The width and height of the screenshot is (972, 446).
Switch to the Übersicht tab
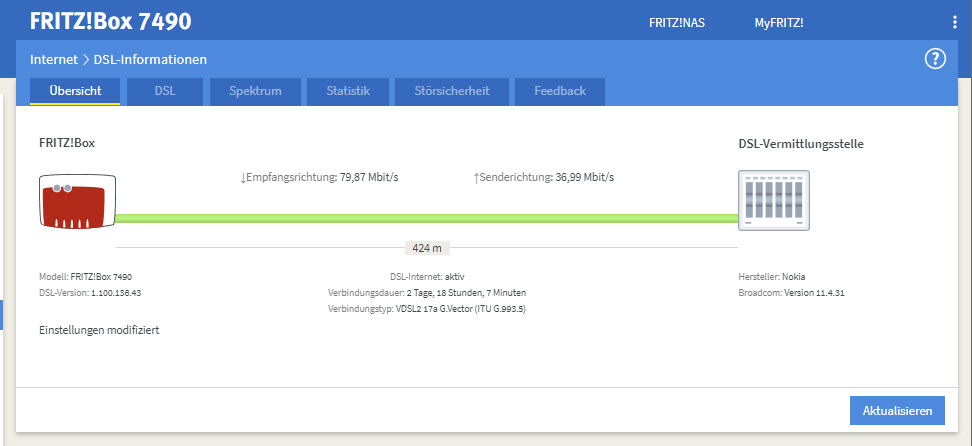point(75,91)
